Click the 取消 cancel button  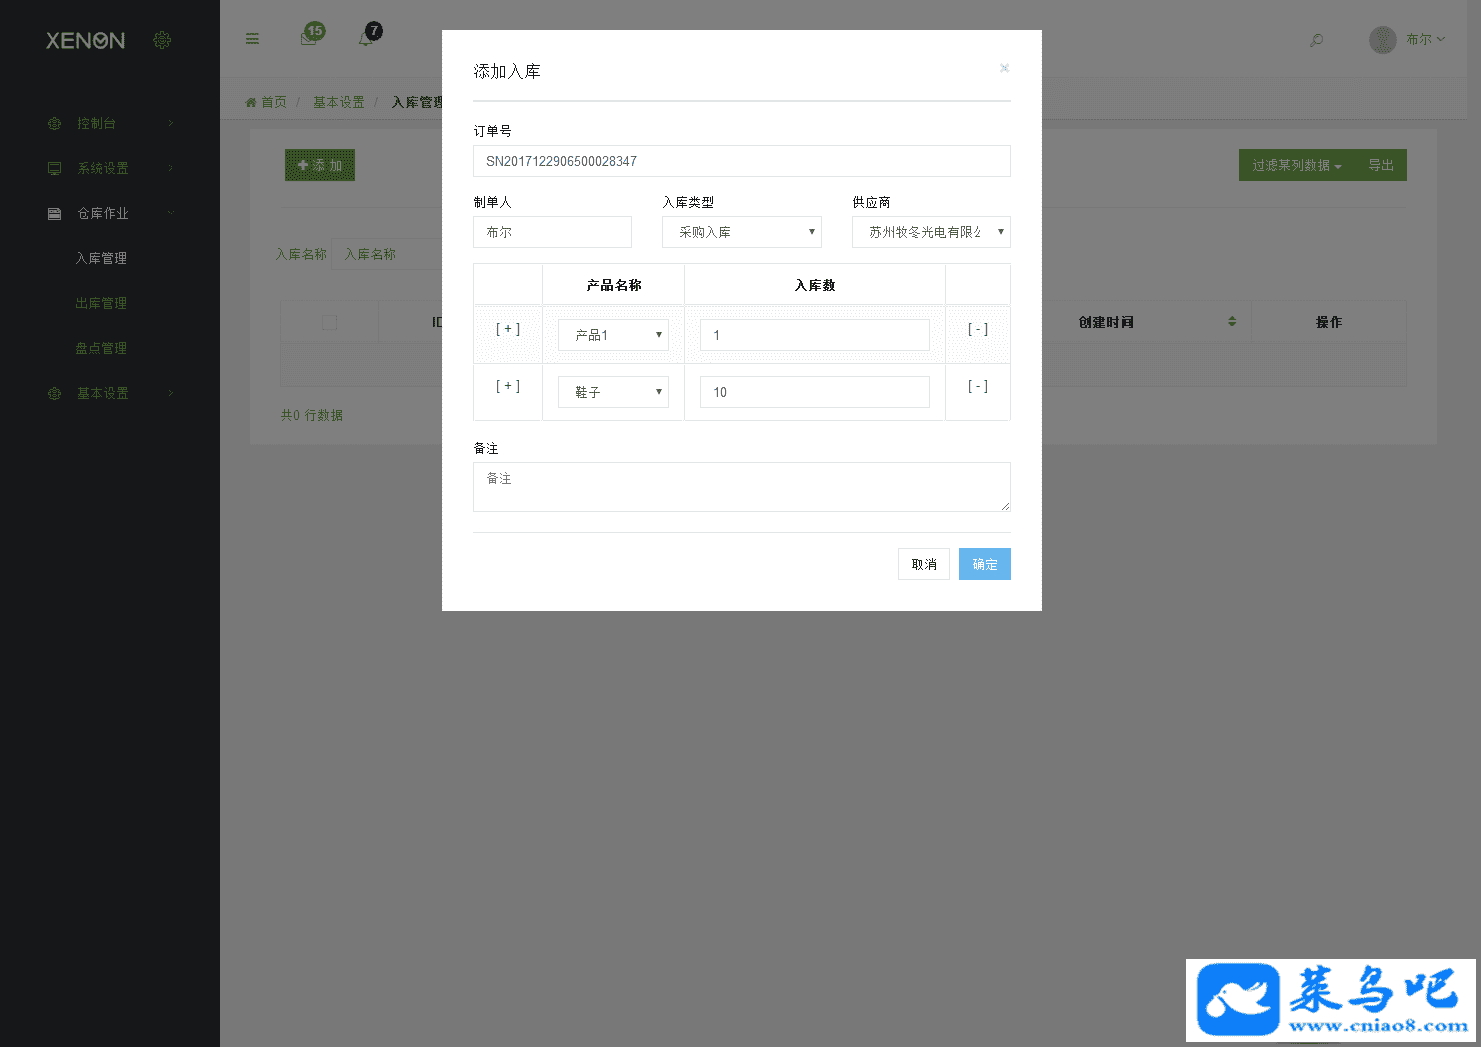[924, 564]
